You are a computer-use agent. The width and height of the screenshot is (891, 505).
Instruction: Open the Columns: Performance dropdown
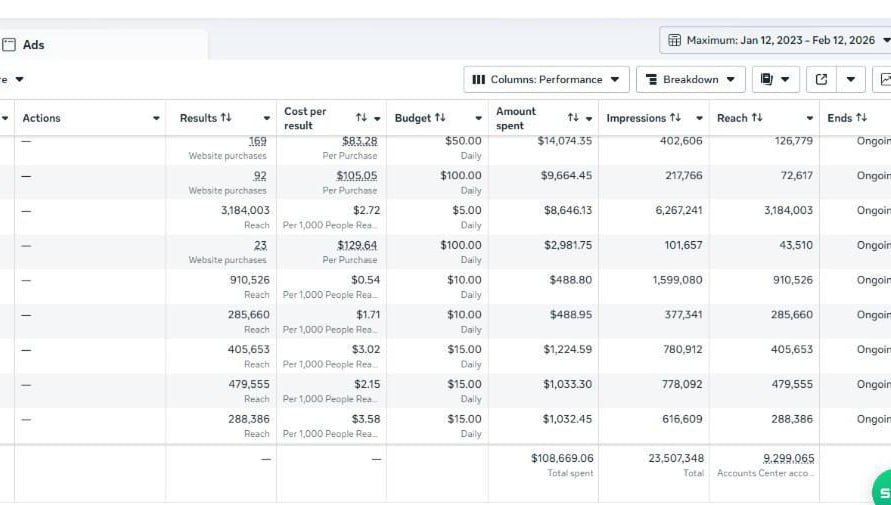pos(545,80)
